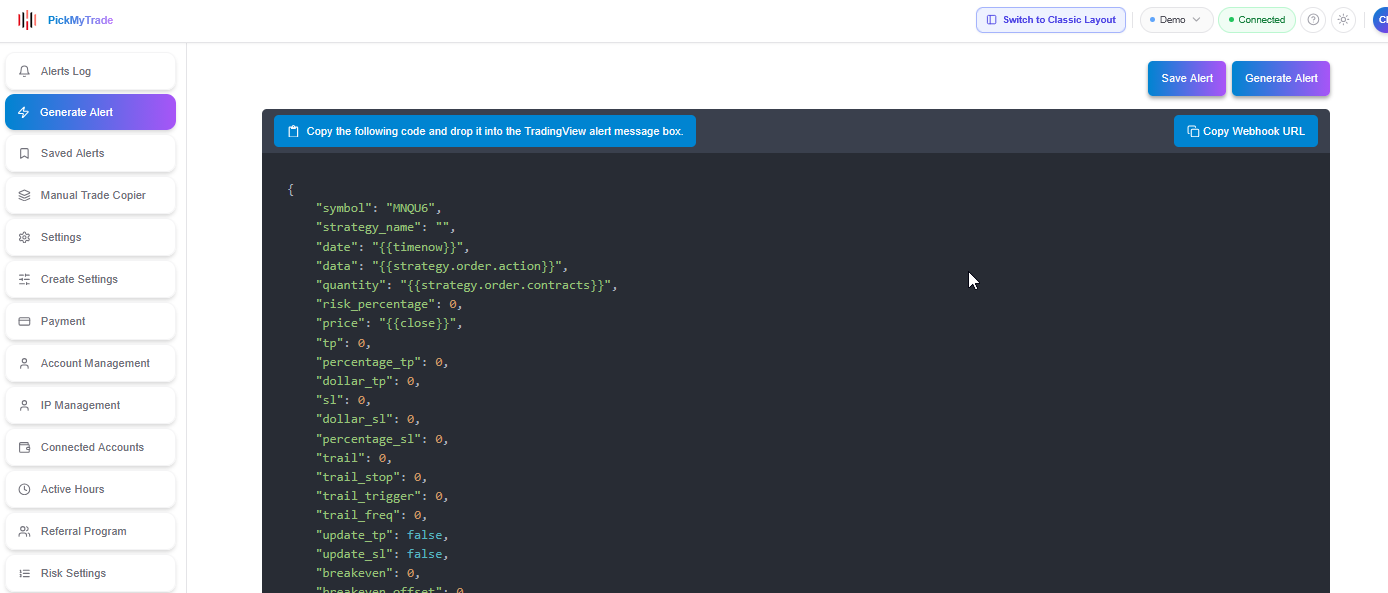Click the list icon beside Risk Settings
1388x593 pixels.
24,573
